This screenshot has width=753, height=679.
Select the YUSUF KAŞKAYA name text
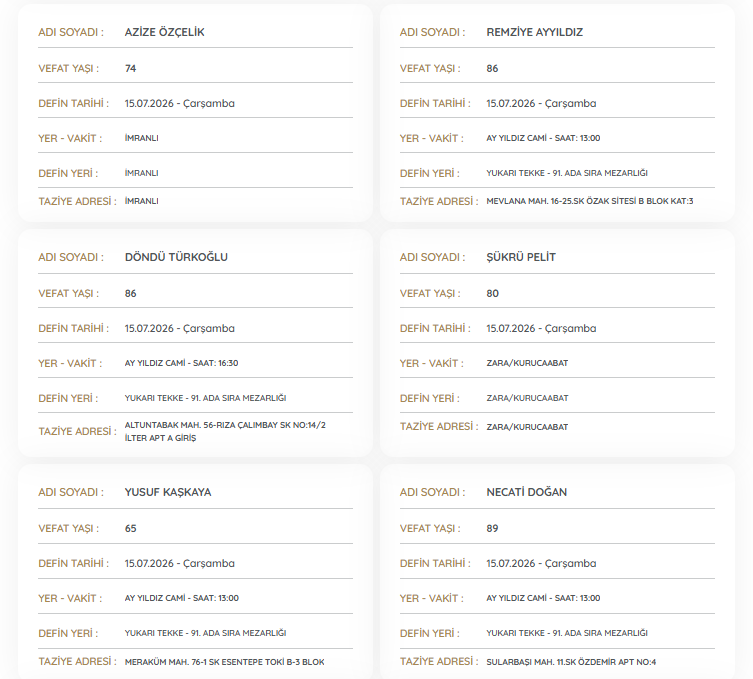coord(168,492)
